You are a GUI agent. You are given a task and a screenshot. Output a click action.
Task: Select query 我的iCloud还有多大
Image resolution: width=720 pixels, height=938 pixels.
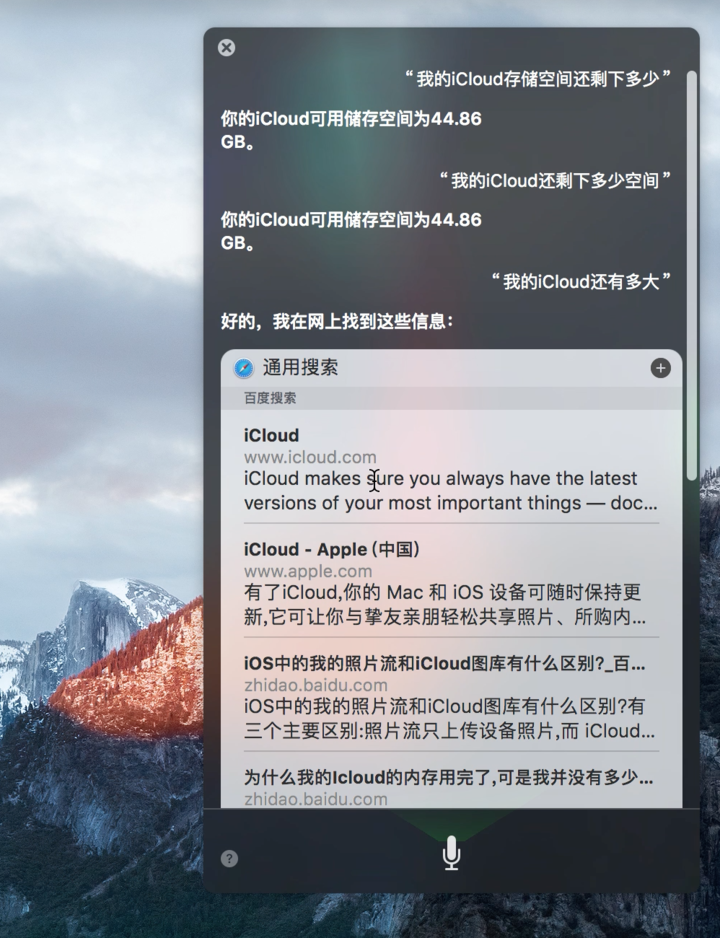pos(581,281)
